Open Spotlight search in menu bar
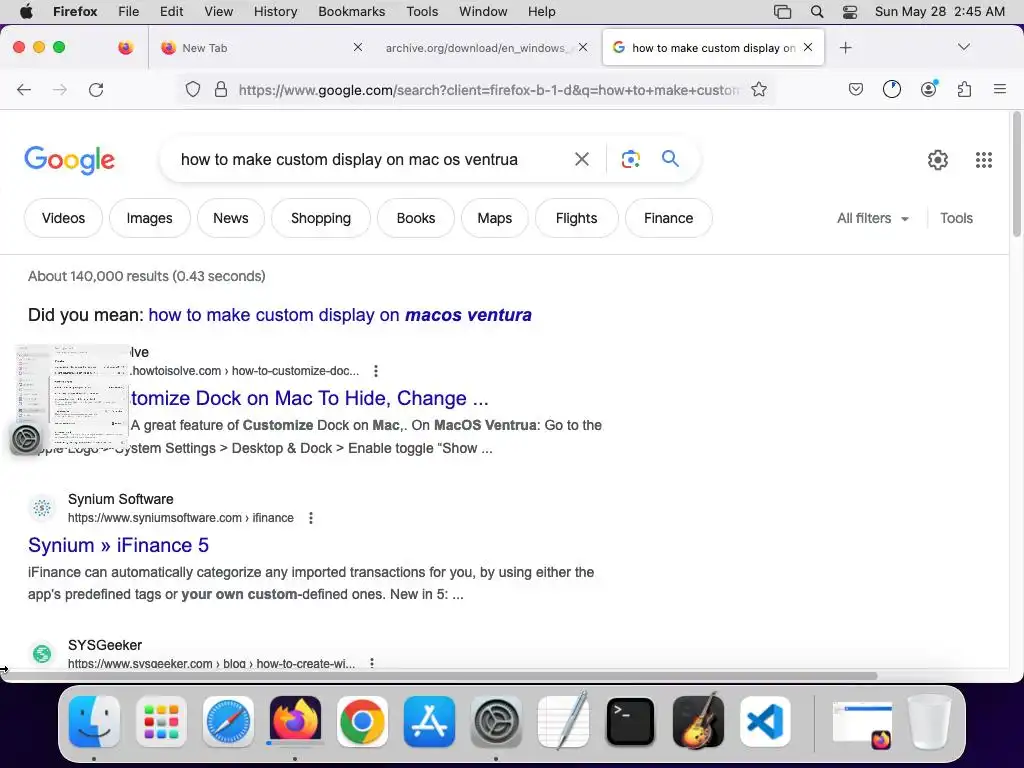The width and height of the screenshot is (1024, 768). (816, 11)
